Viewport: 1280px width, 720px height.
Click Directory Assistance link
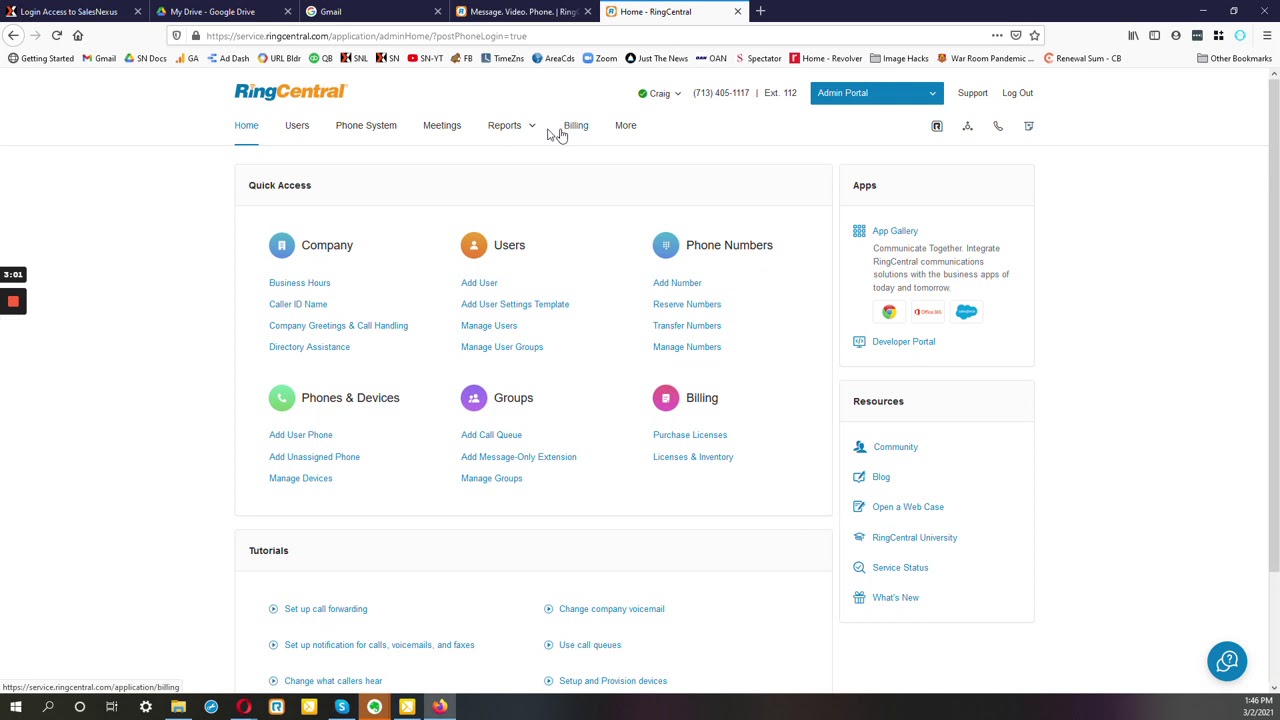(x=309, y=347)
